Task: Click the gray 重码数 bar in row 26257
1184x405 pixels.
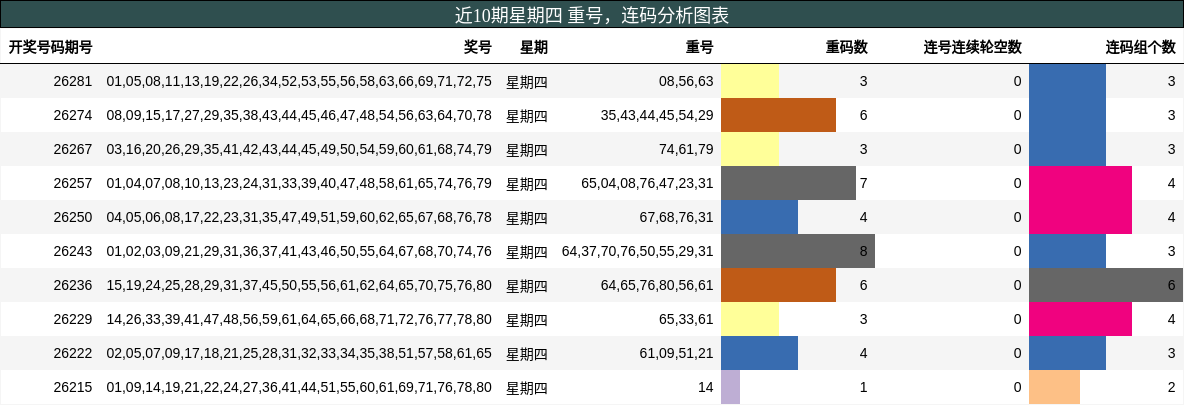Action: 788,183
